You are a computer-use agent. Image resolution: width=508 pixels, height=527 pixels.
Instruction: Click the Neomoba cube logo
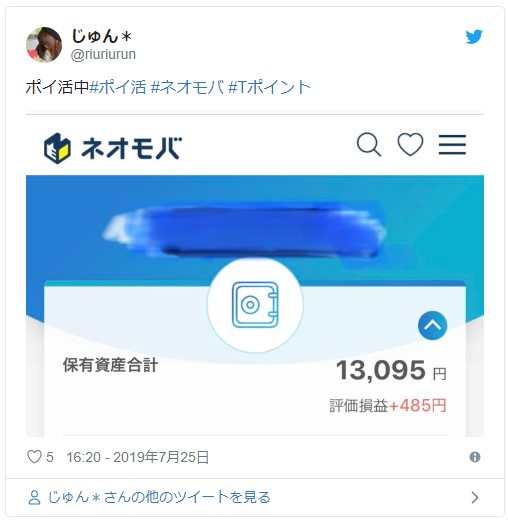point(57,148)
